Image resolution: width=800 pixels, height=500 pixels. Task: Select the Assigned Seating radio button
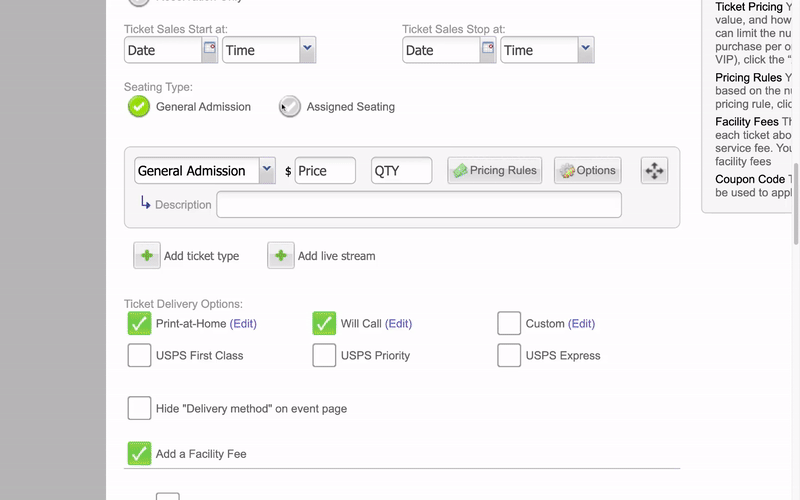290,107
